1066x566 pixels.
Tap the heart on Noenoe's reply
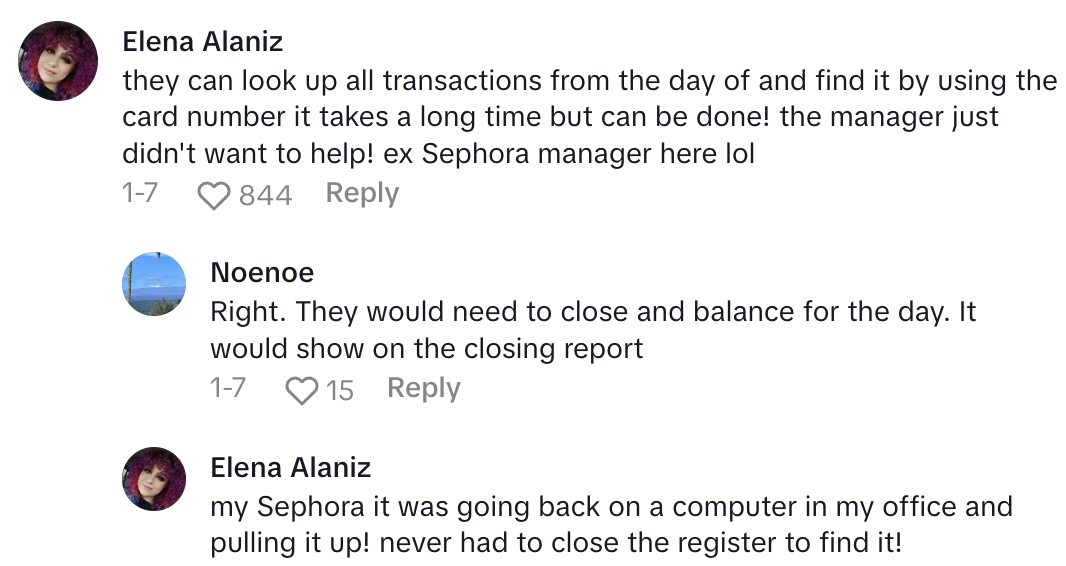[x=301, y=390]
